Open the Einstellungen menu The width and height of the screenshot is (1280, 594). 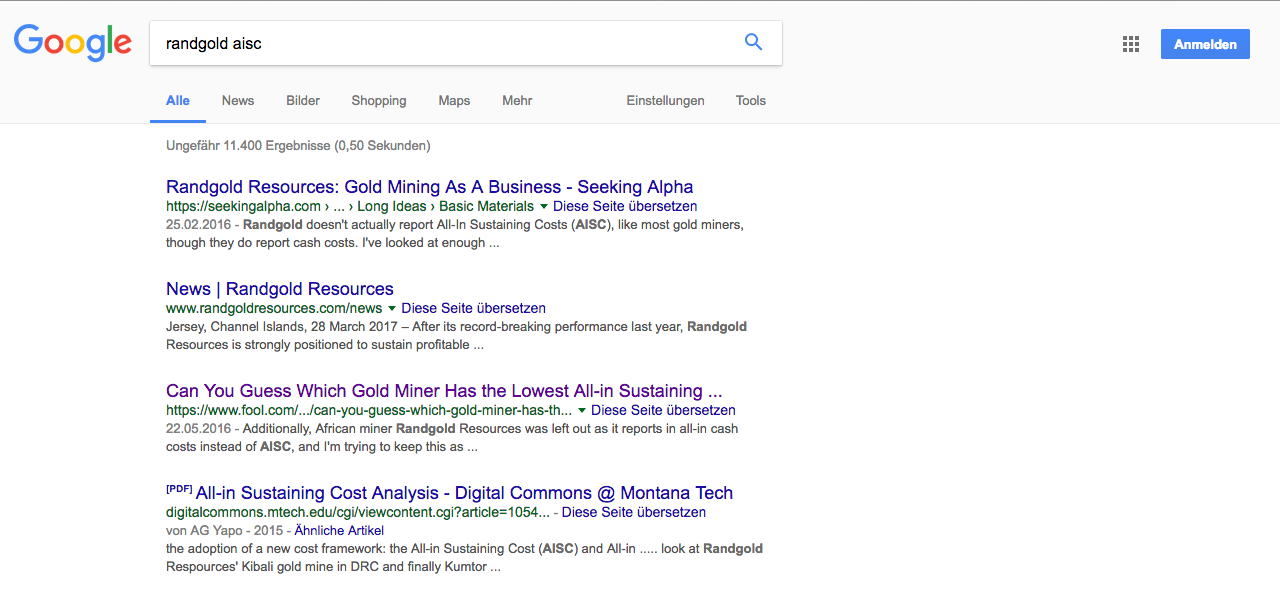(665, 101)
